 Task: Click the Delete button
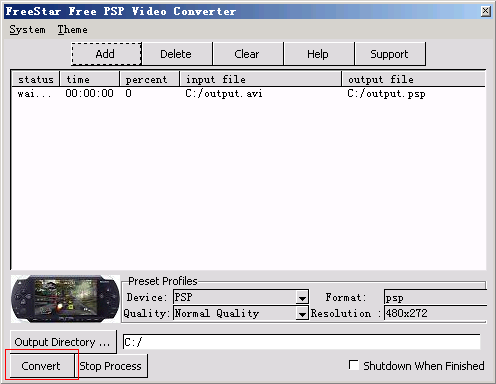pos(177,54)
